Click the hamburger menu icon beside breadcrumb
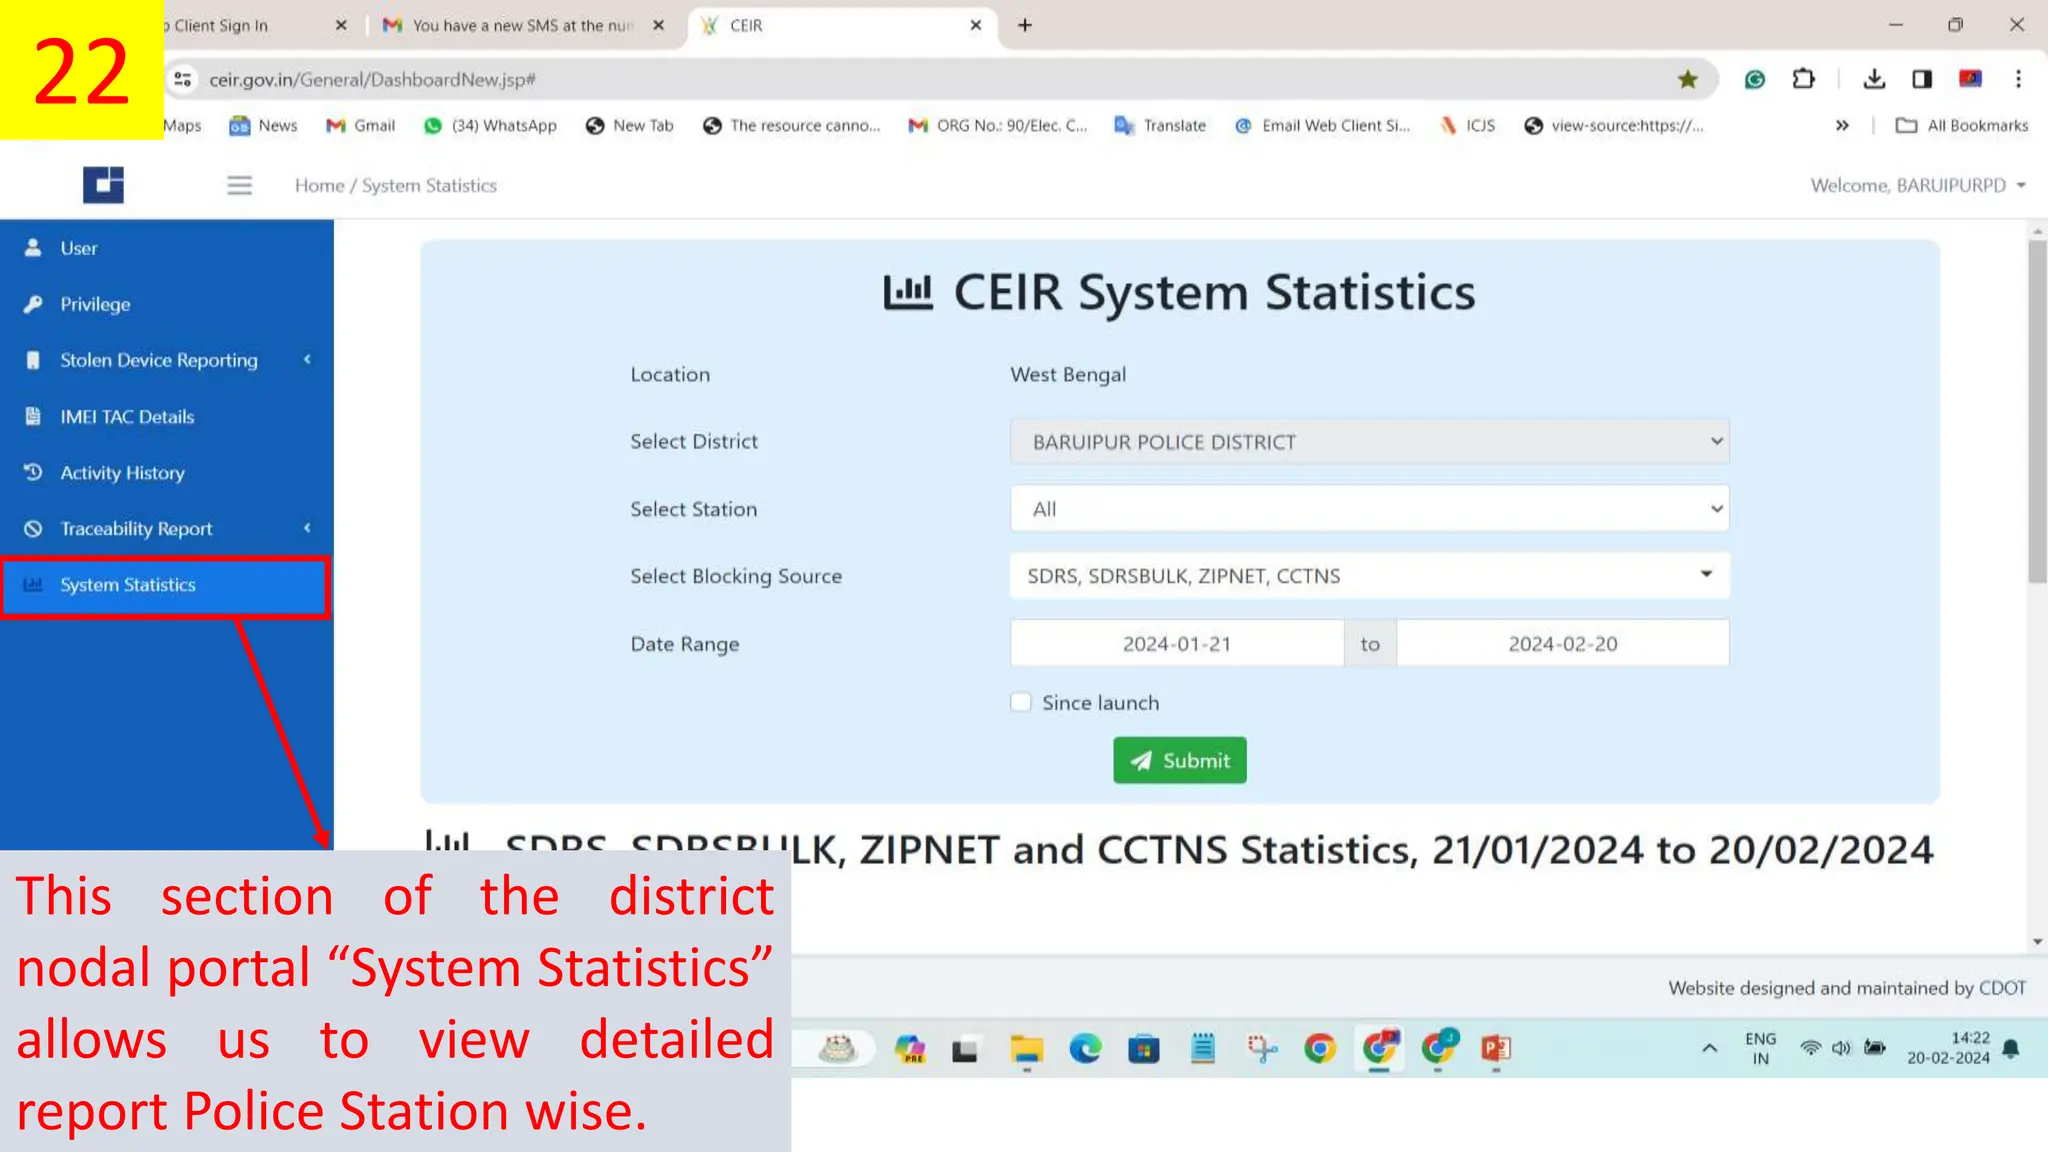The height and width of the screenshot is (1152, 2048). pyautogui.click(x=239, y=185)
